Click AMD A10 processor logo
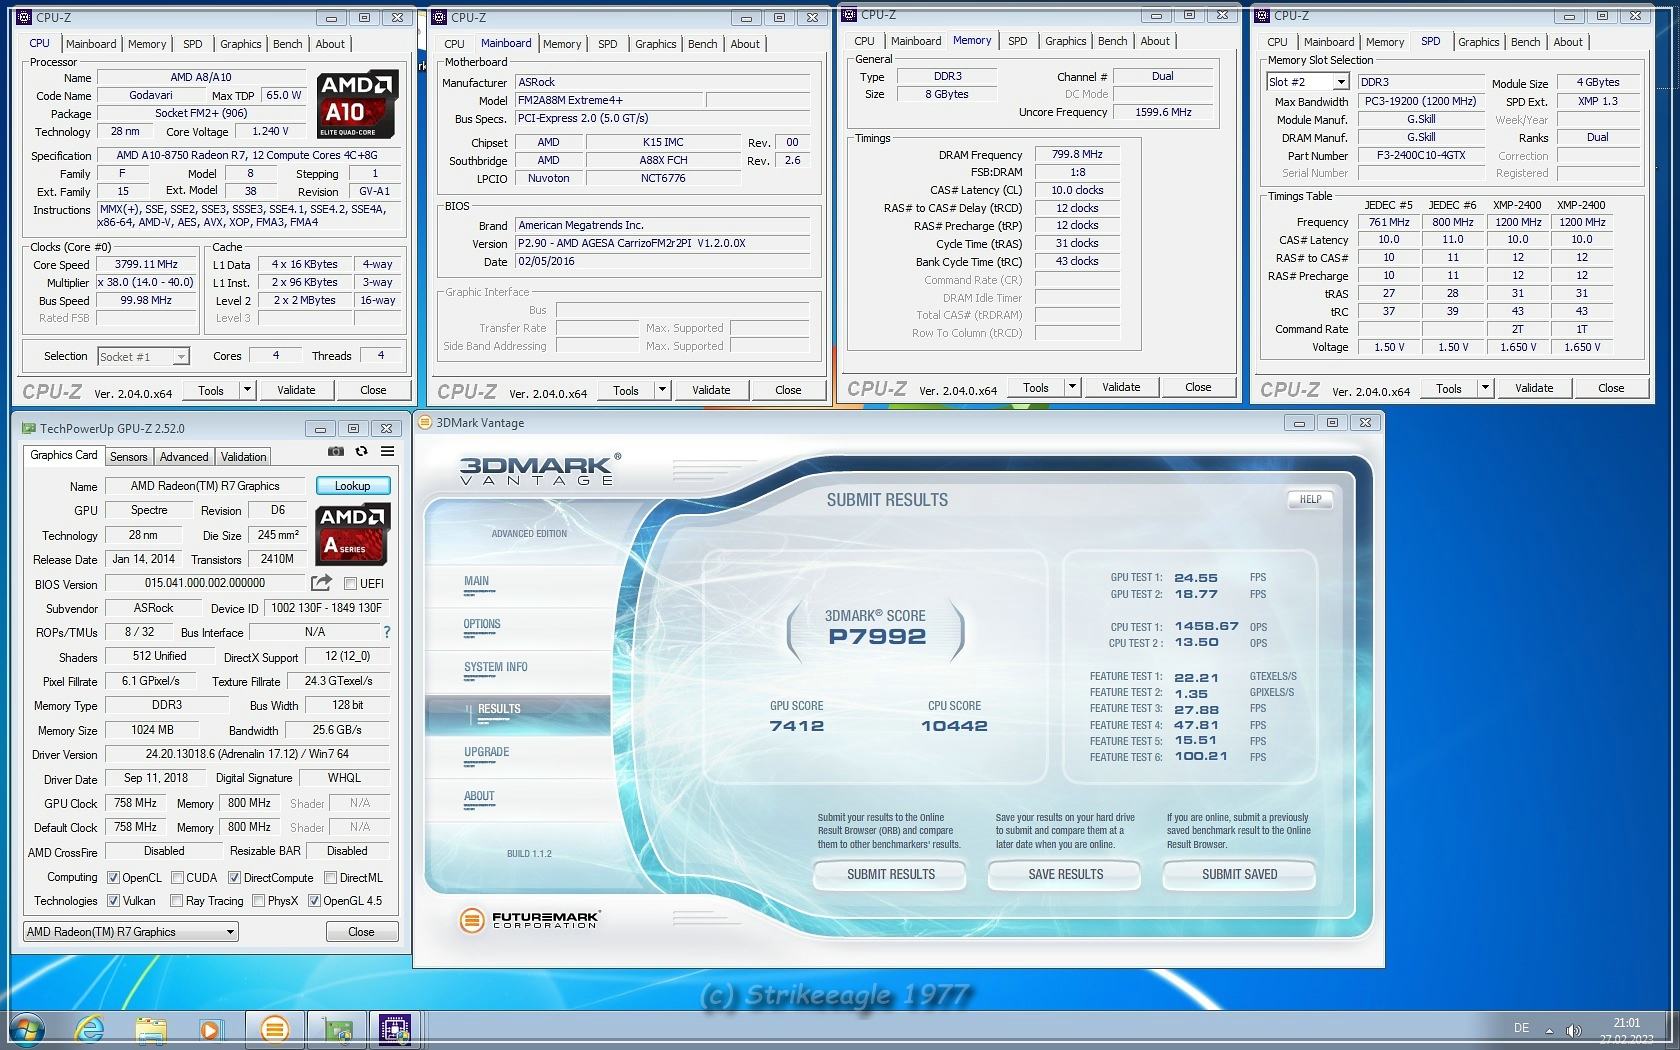Image resolution: width=1680 pixels, height=1050 pixels. [359, 105]
